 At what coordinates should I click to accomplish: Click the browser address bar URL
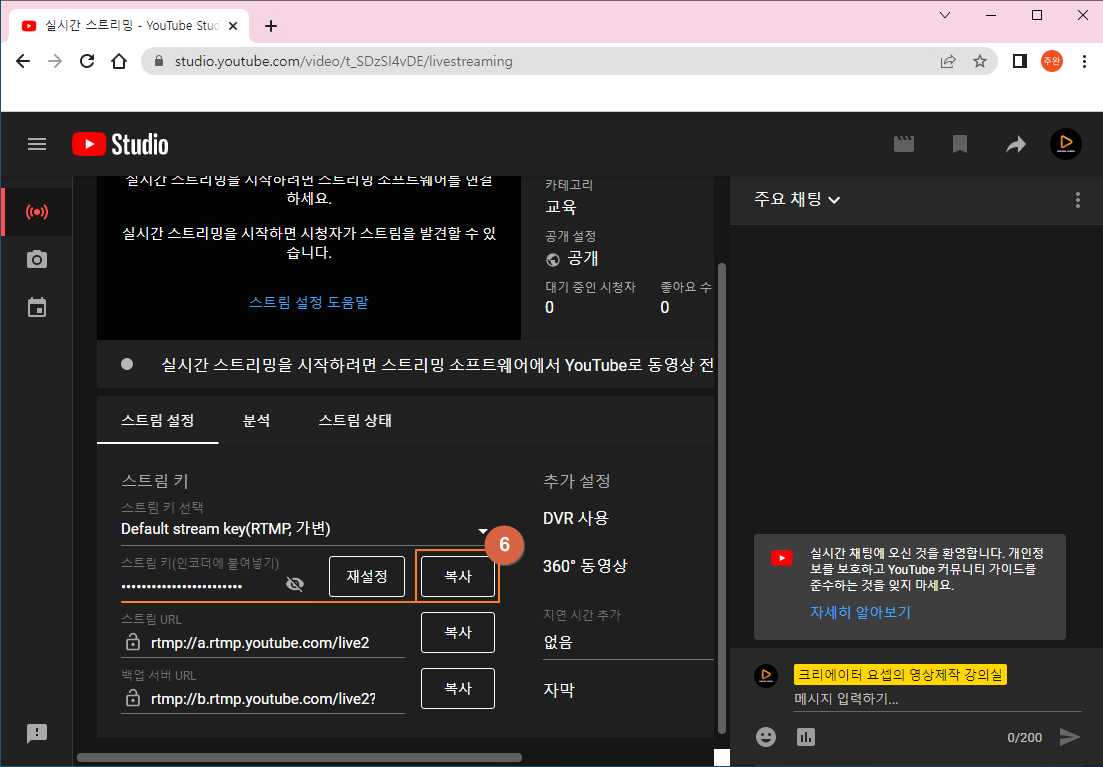(344, 61)
